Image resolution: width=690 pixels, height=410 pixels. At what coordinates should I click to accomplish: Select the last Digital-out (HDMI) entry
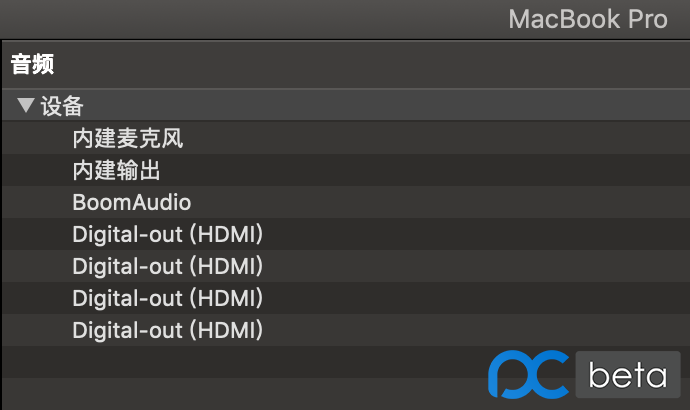[x=167, y=330]
